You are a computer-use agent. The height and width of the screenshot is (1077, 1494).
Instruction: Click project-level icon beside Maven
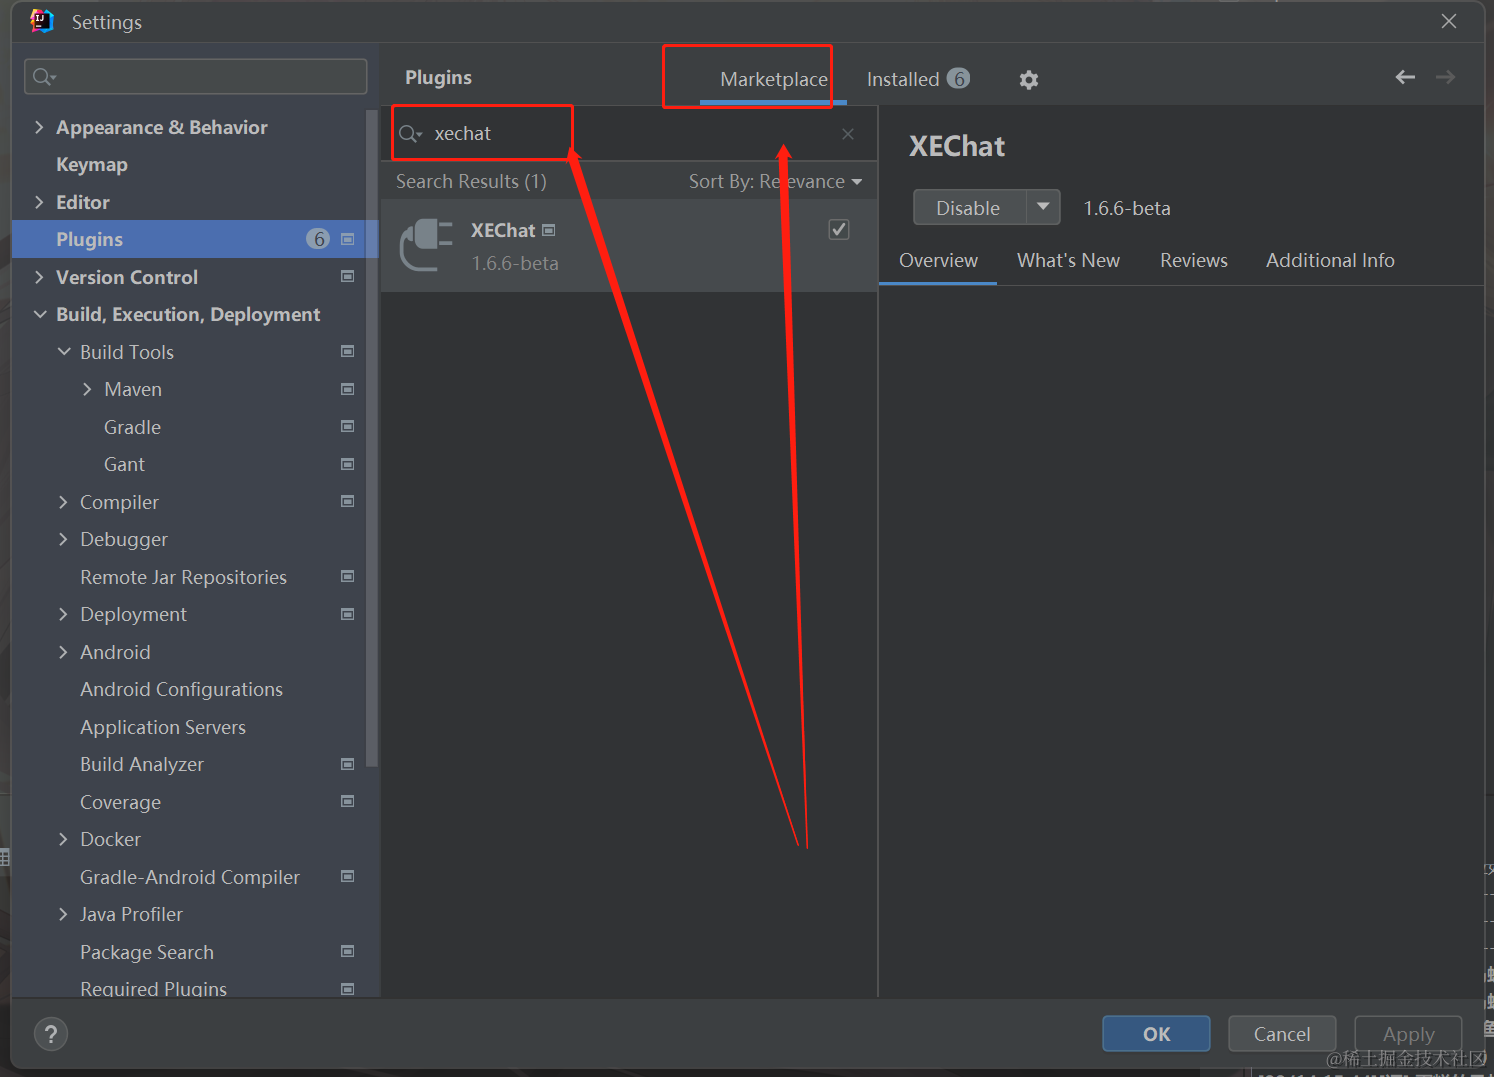pos(348,389)
